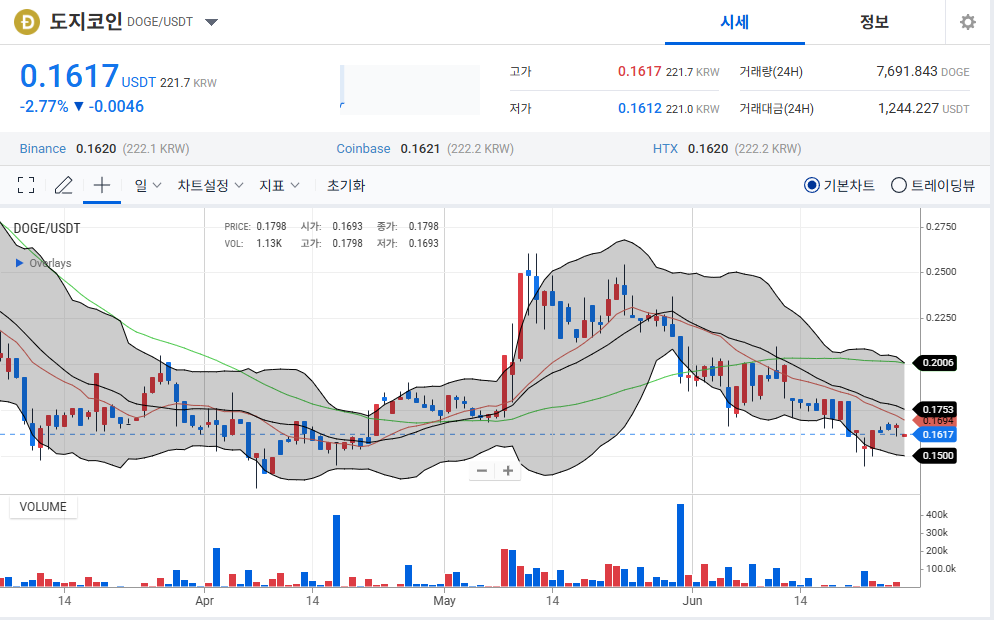Click the blue 0.1617 price label on the axis

pos(938,433)
